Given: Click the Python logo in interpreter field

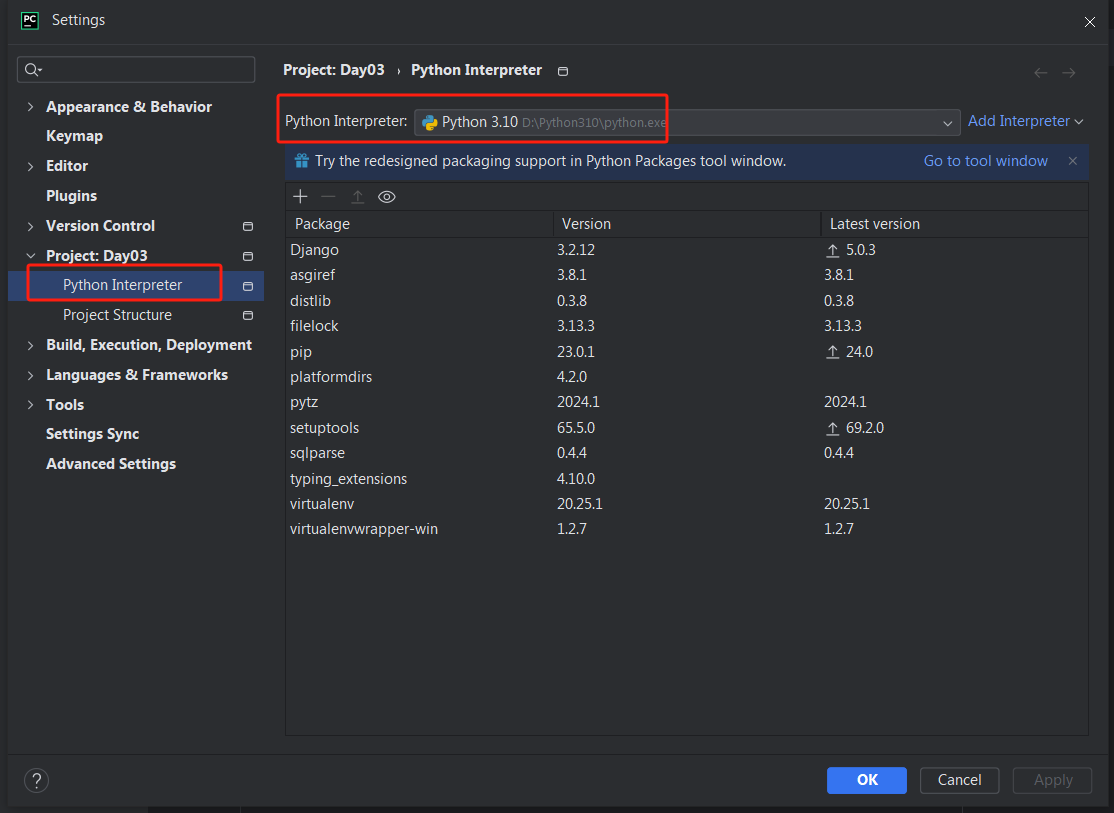Looking at the screenshot, I should (x=430, y=122).
